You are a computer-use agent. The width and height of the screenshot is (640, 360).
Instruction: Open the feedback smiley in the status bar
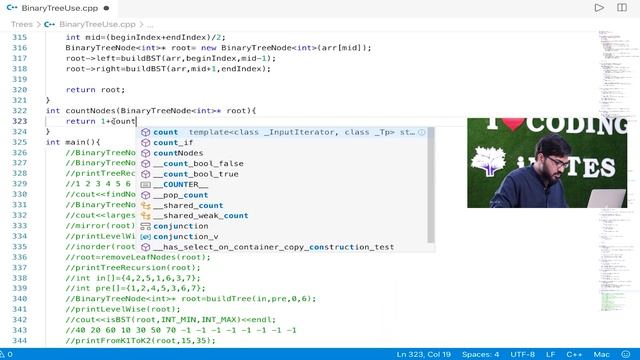625,354
